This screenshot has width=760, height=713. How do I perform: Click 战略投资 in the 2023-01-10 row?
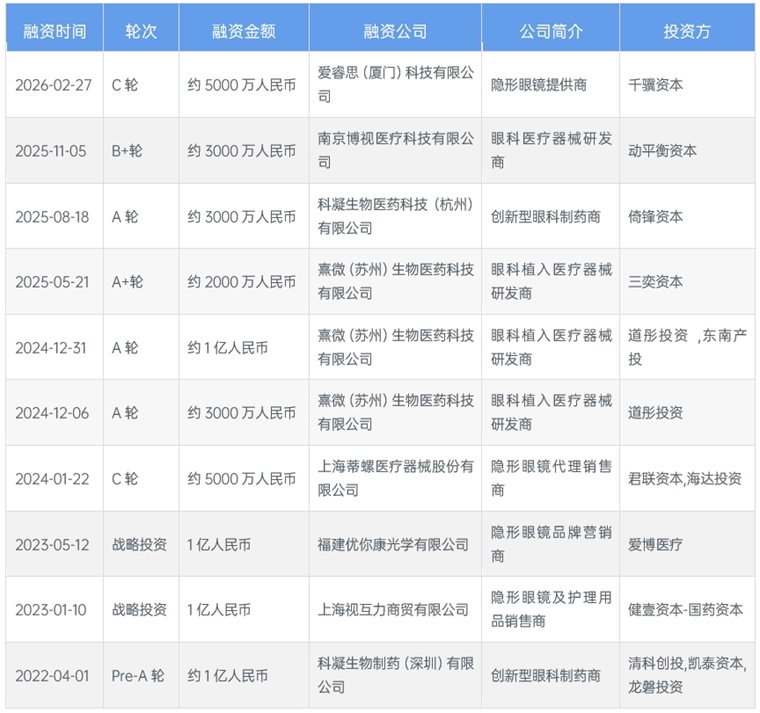[x=139, y=610]
